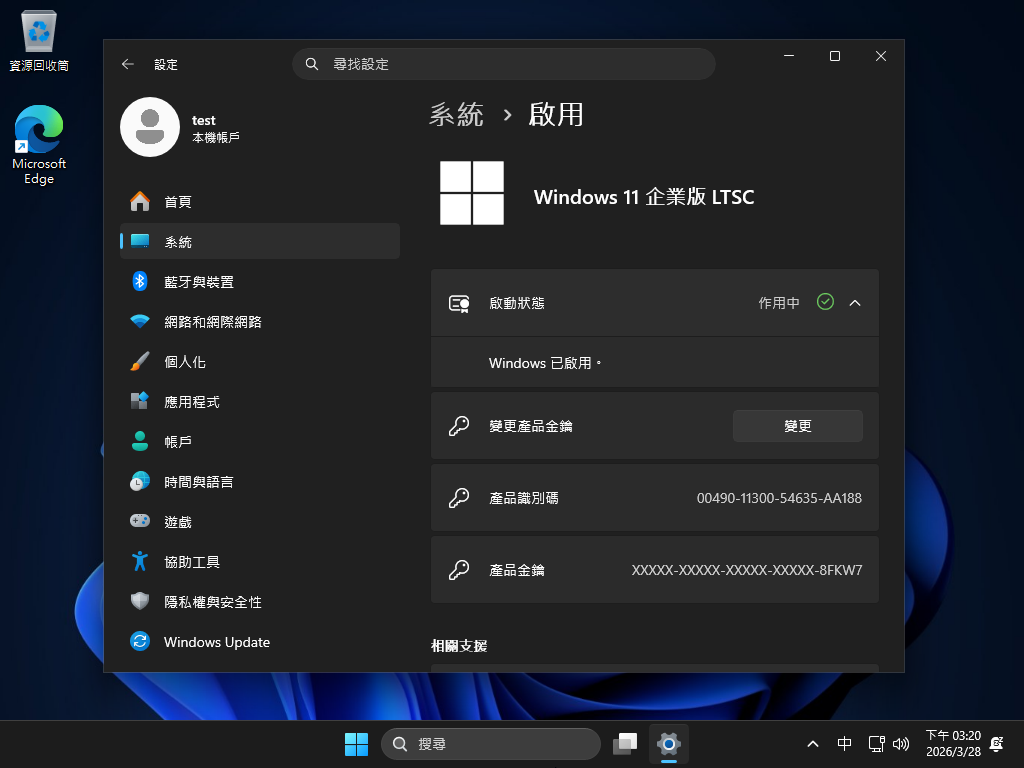
Task: Collapse the activation state section
Action: [x=854, y=303]
